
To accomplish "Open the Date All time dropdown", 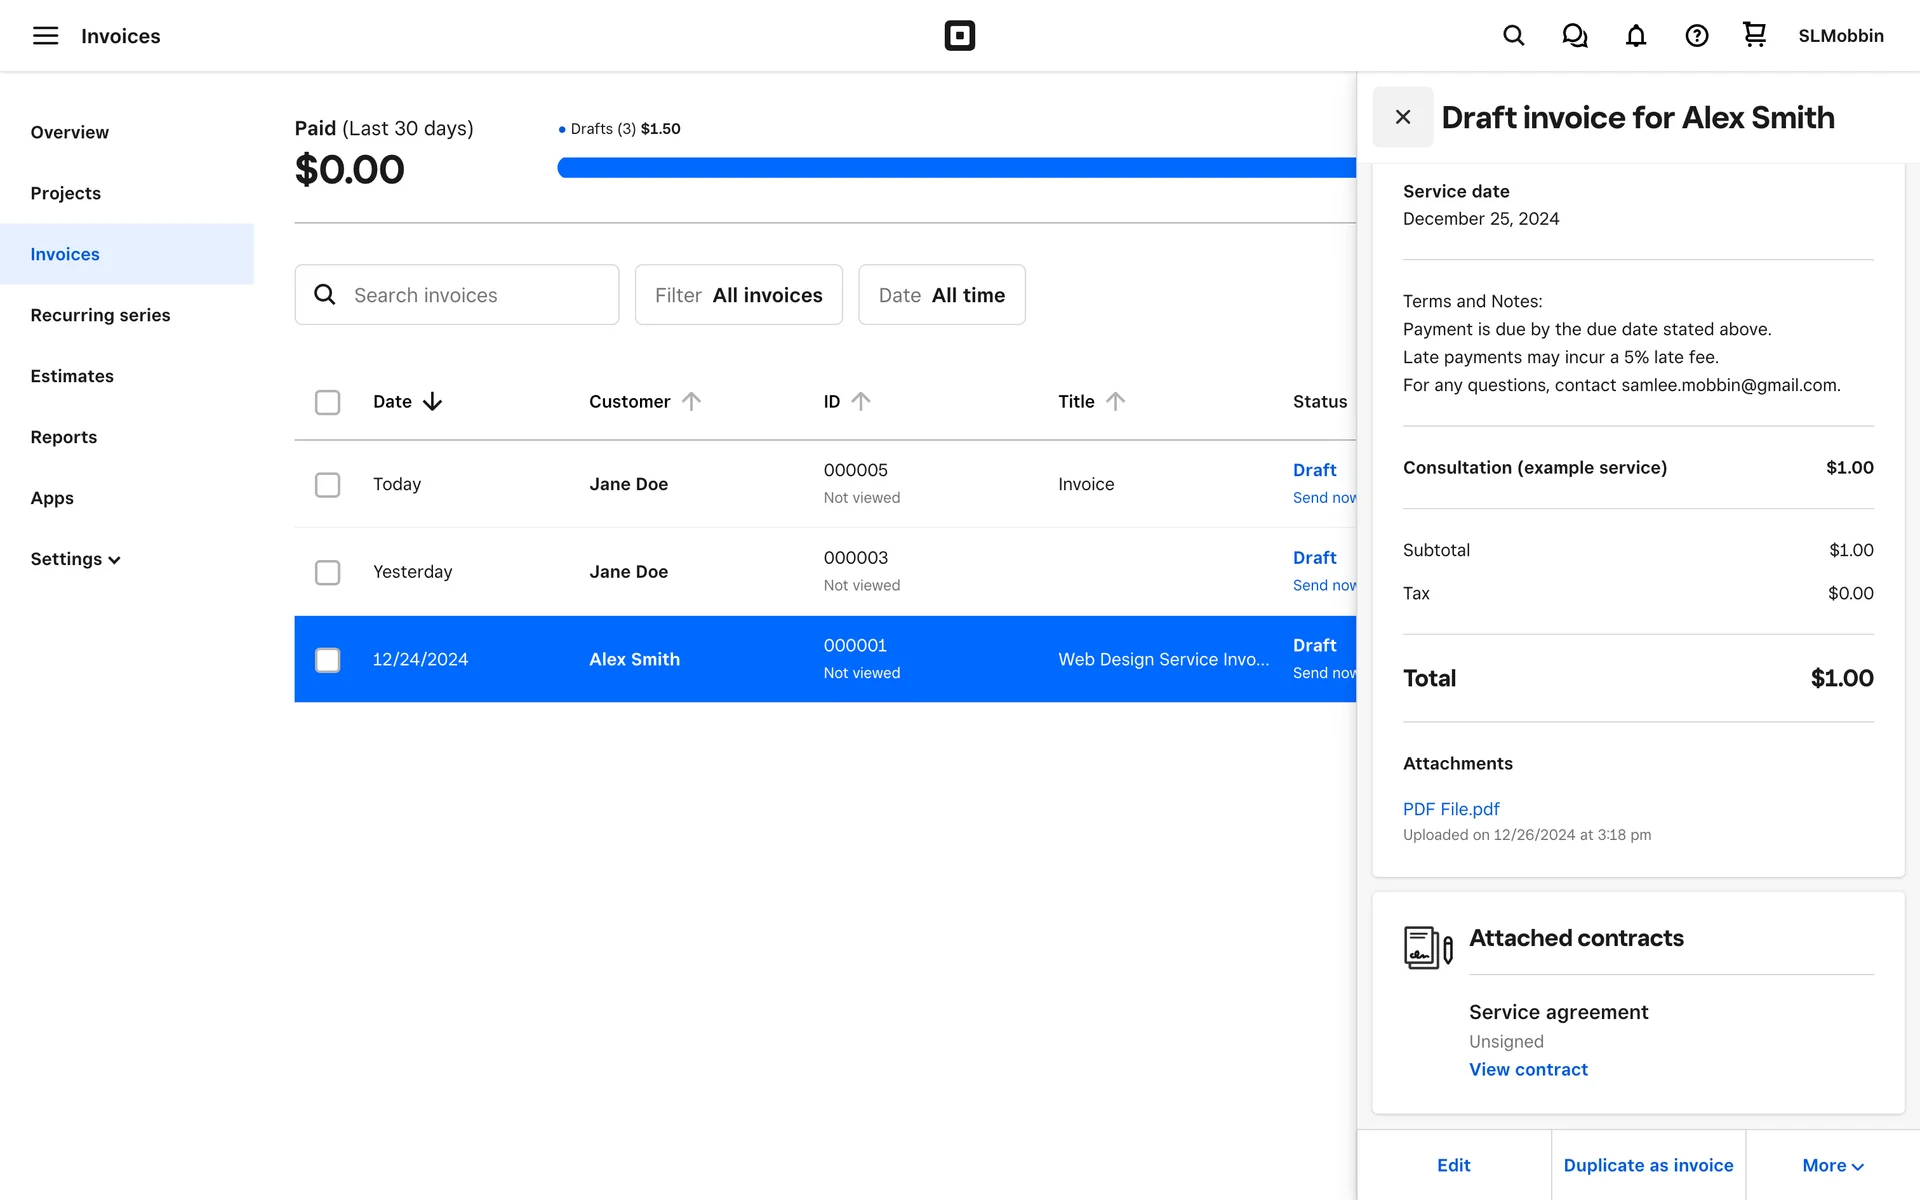I will pyautogui.click(x=941, y=295).
